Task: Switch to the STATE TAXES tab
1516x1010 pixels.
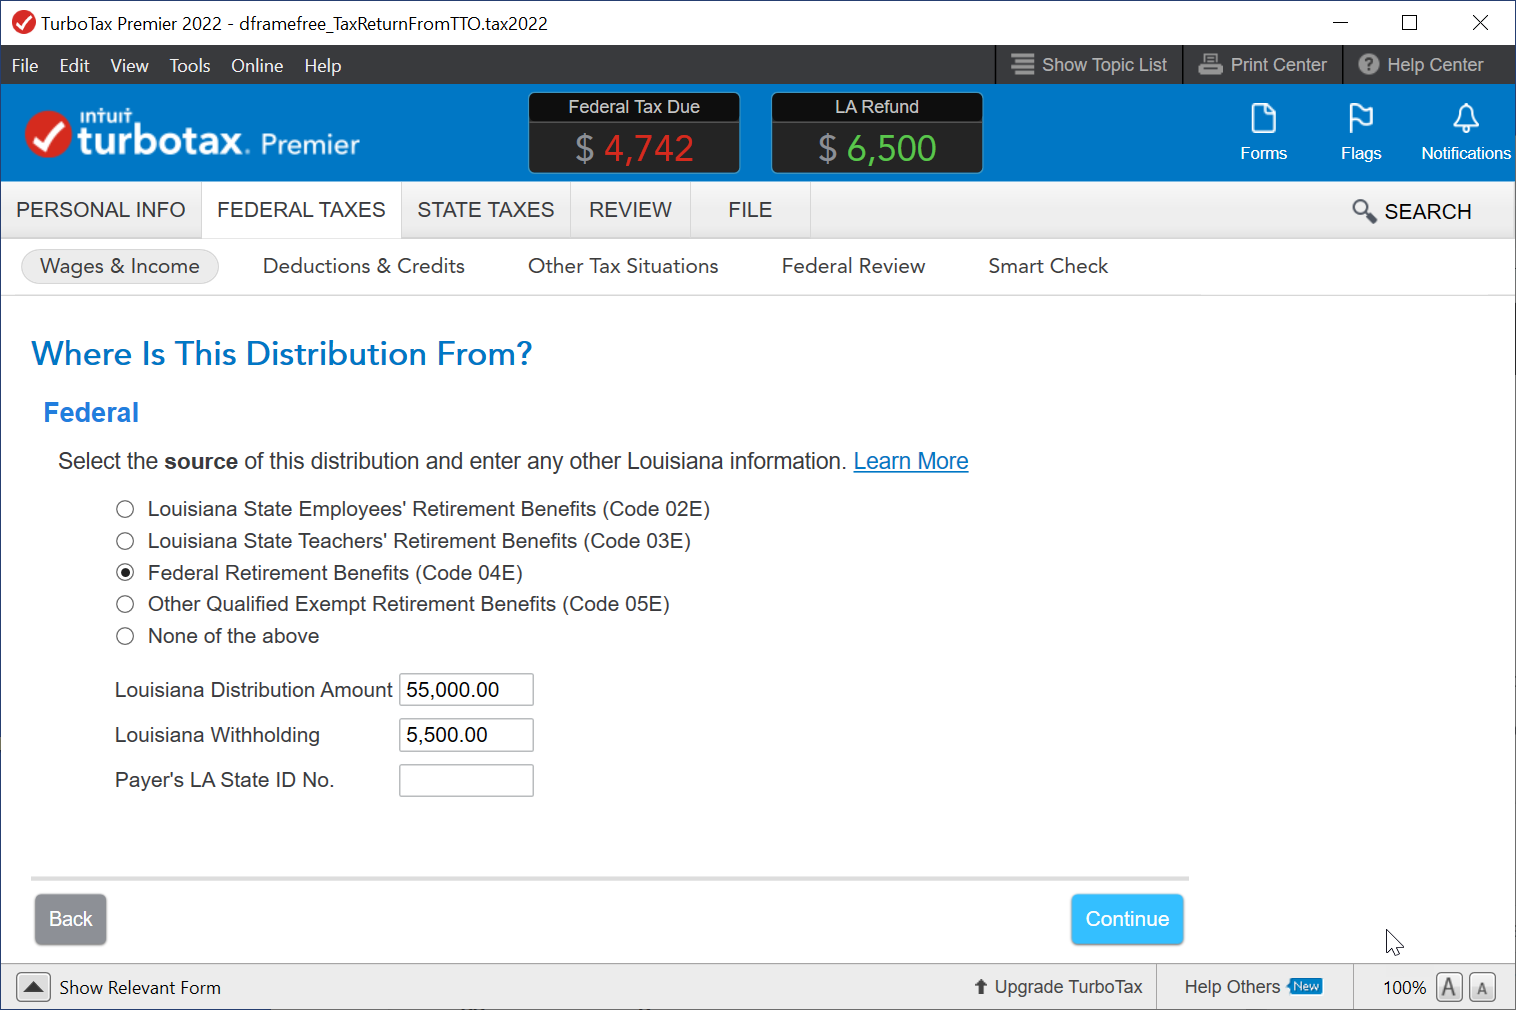Action: tap(486, 210)
